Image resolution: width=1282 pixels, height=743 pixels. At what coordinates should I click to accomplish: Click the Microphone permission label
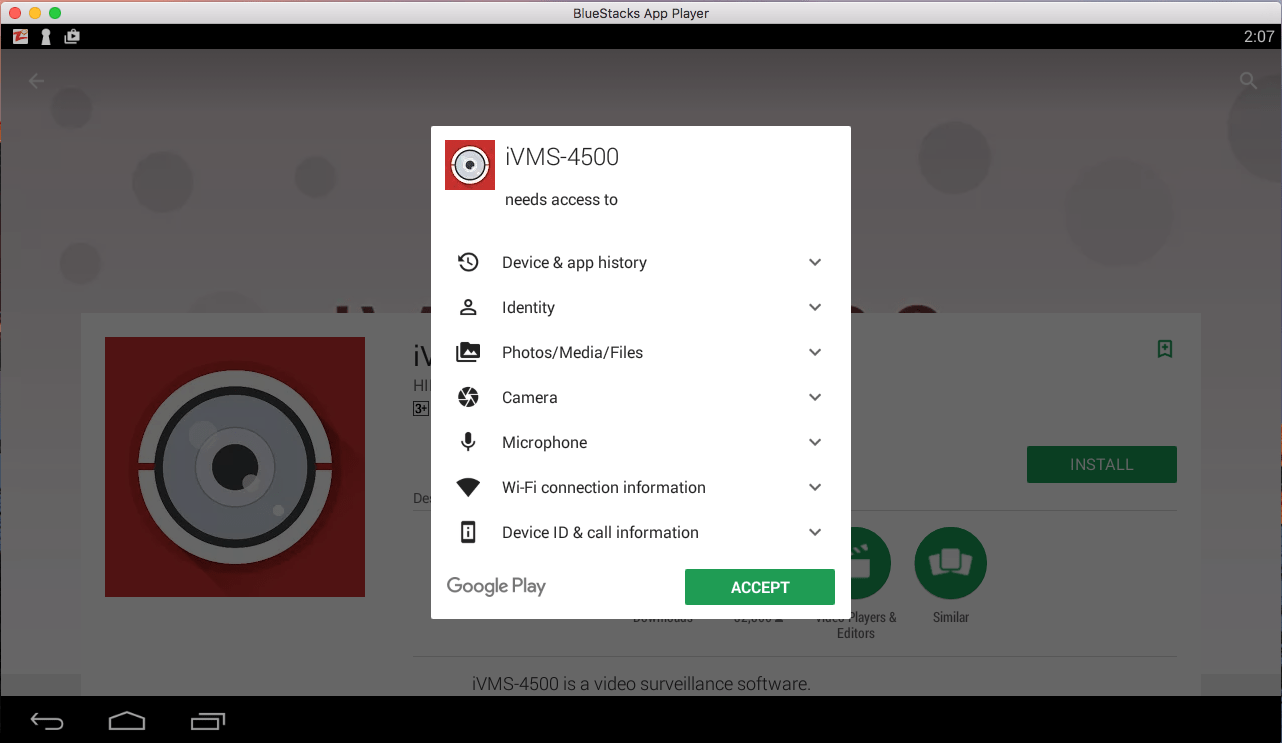pyautogui.click(x=545, y=442)
